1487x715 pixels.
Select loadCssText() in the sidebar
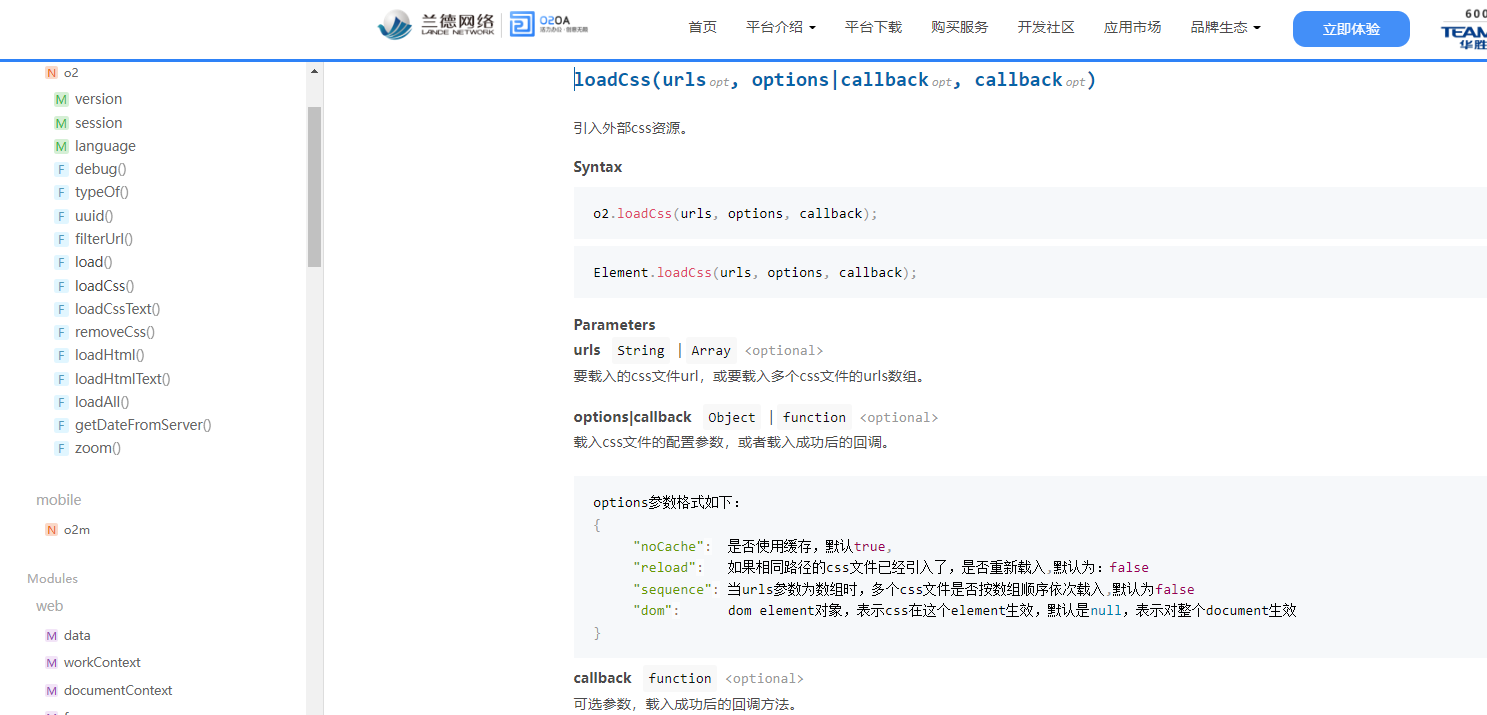[x=117, y=309]
